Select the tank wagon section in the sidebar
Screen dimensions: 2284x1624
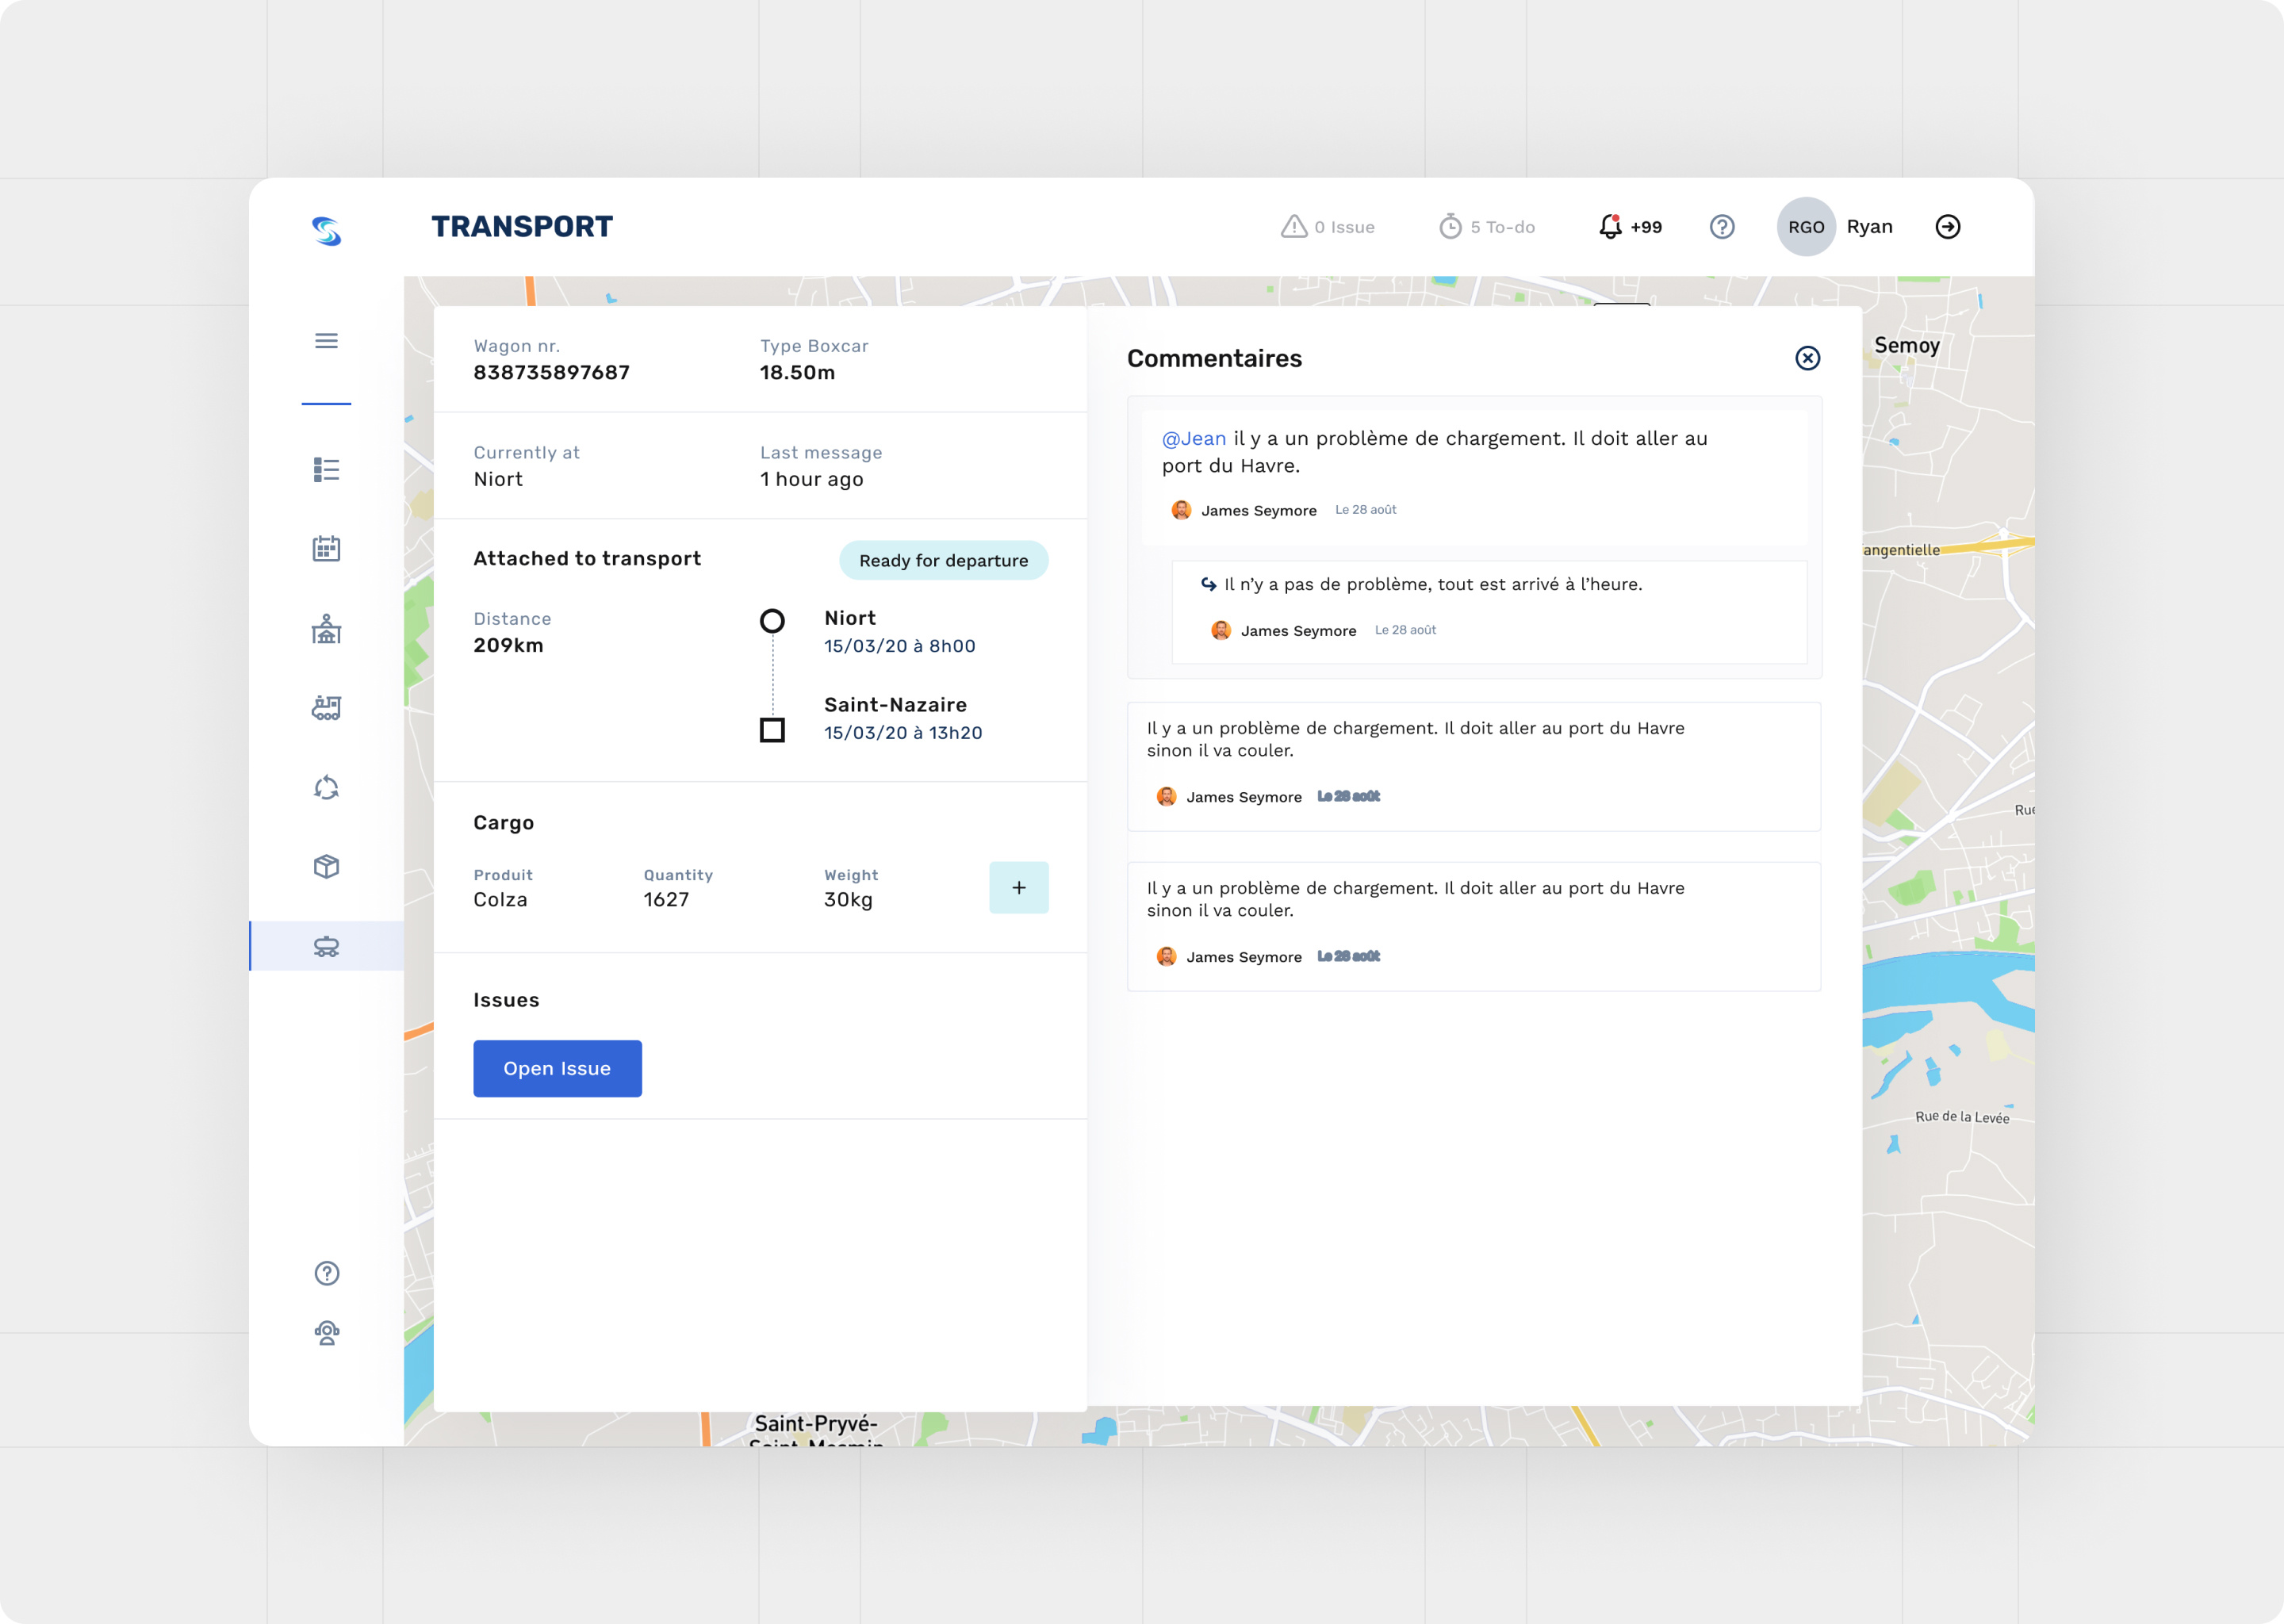(326, 945)
